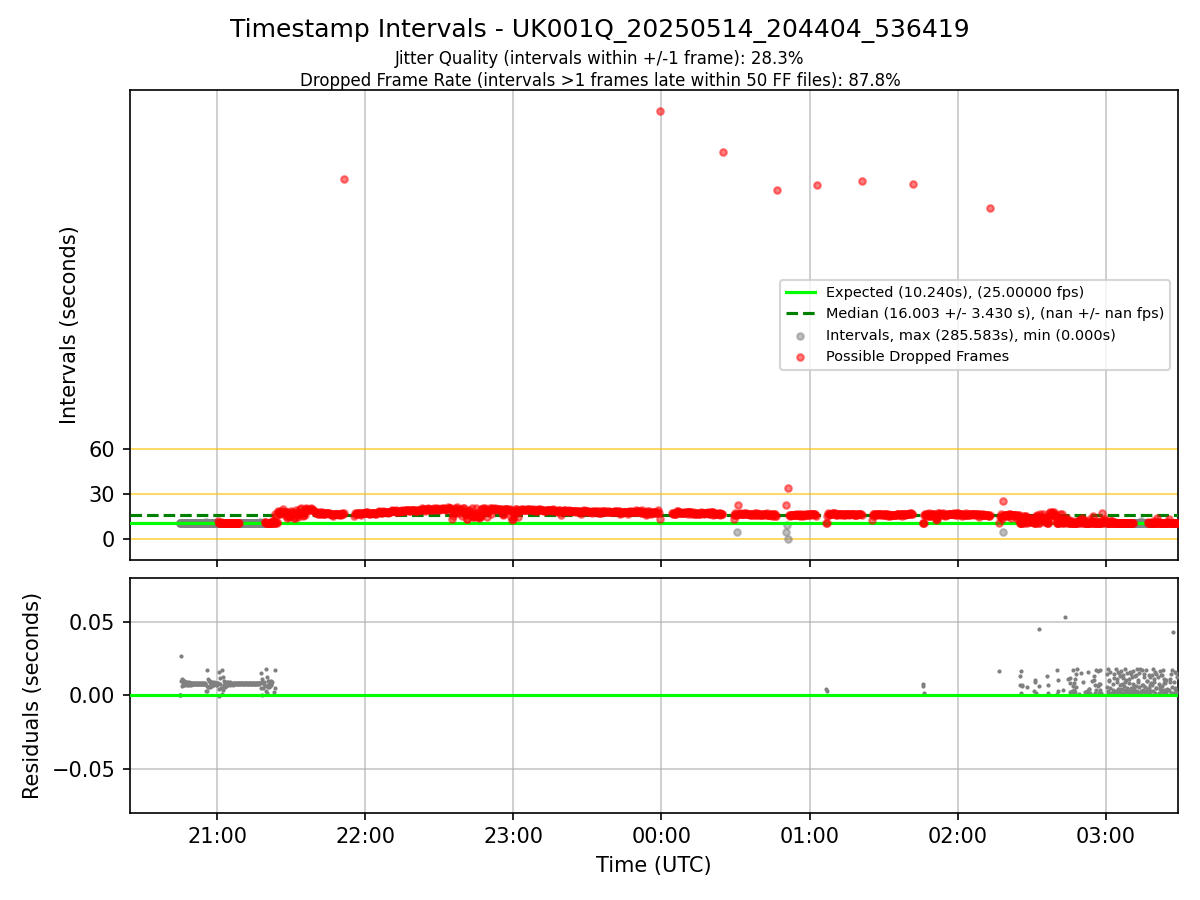The width and height of the screenshot is (1200, 900).
Task: Click the 60 tick on the intervals axis
Action: (103, 449)
